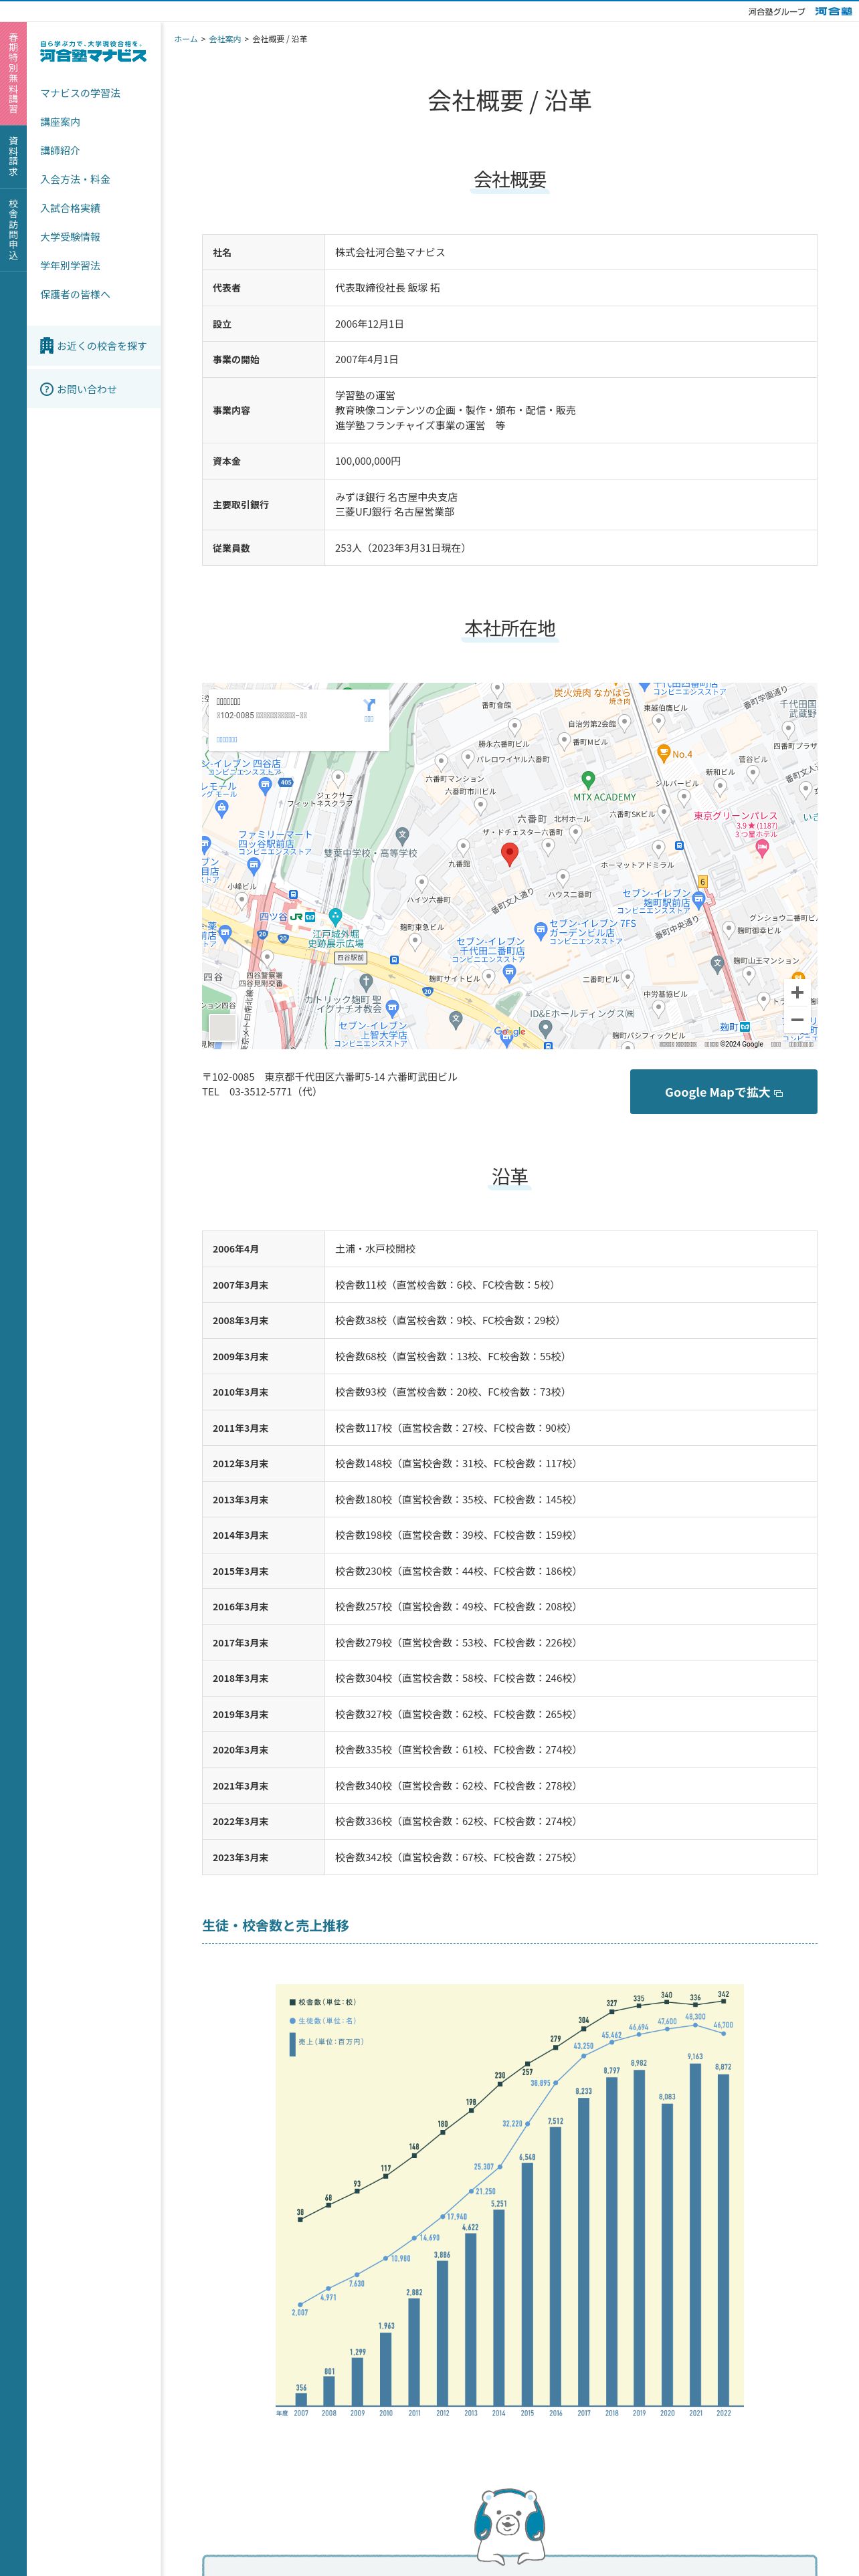This screenshot has height=2576, width=859.
Task: Click the 河合塾マナビス logo
Action: [93, 52]
